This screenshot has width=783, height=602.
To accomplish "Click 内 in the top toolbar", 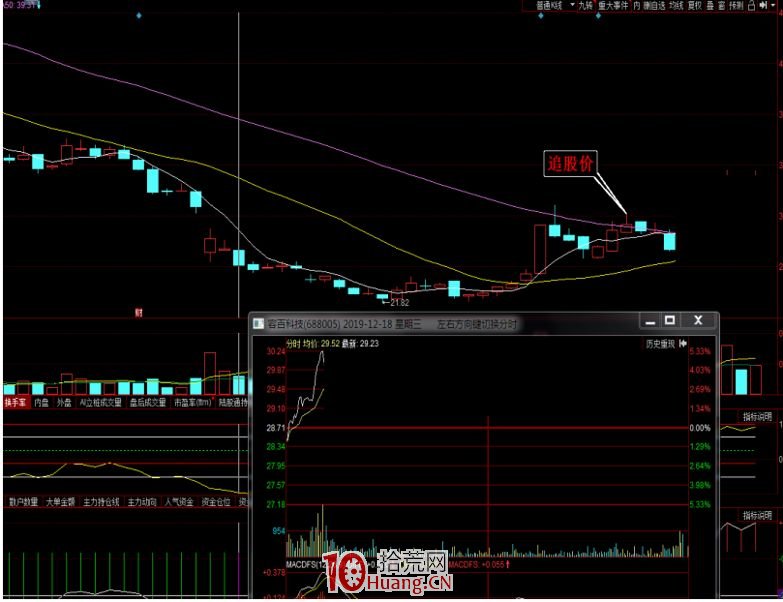I will [x=637, y=5].
